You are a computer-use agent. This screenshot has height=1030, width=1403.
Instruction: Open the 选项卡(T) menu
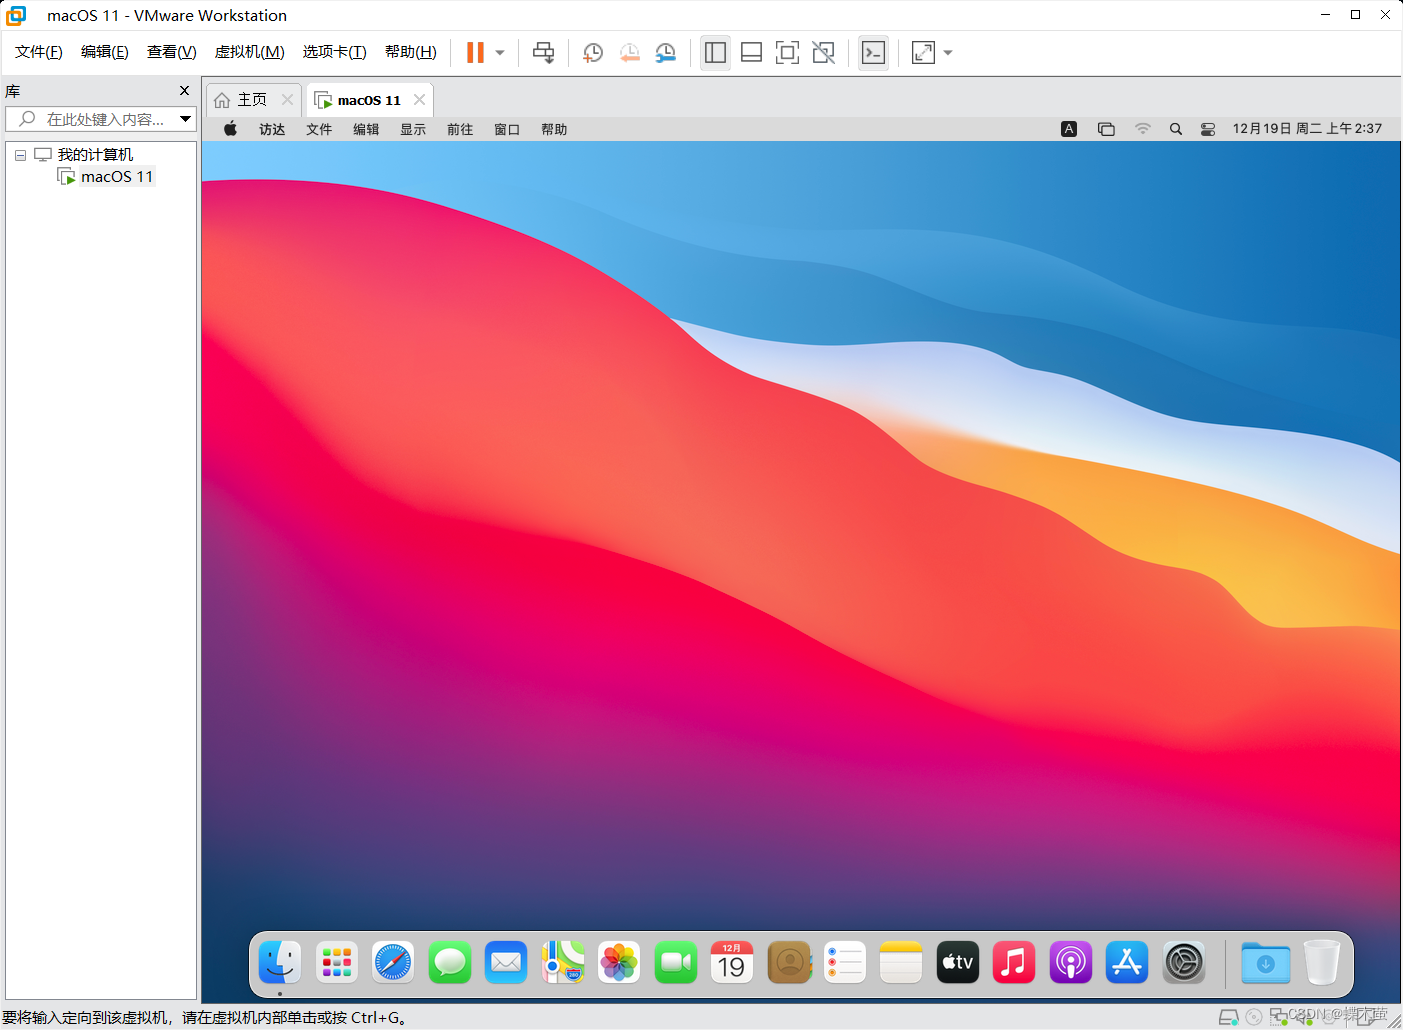[335, 52]
